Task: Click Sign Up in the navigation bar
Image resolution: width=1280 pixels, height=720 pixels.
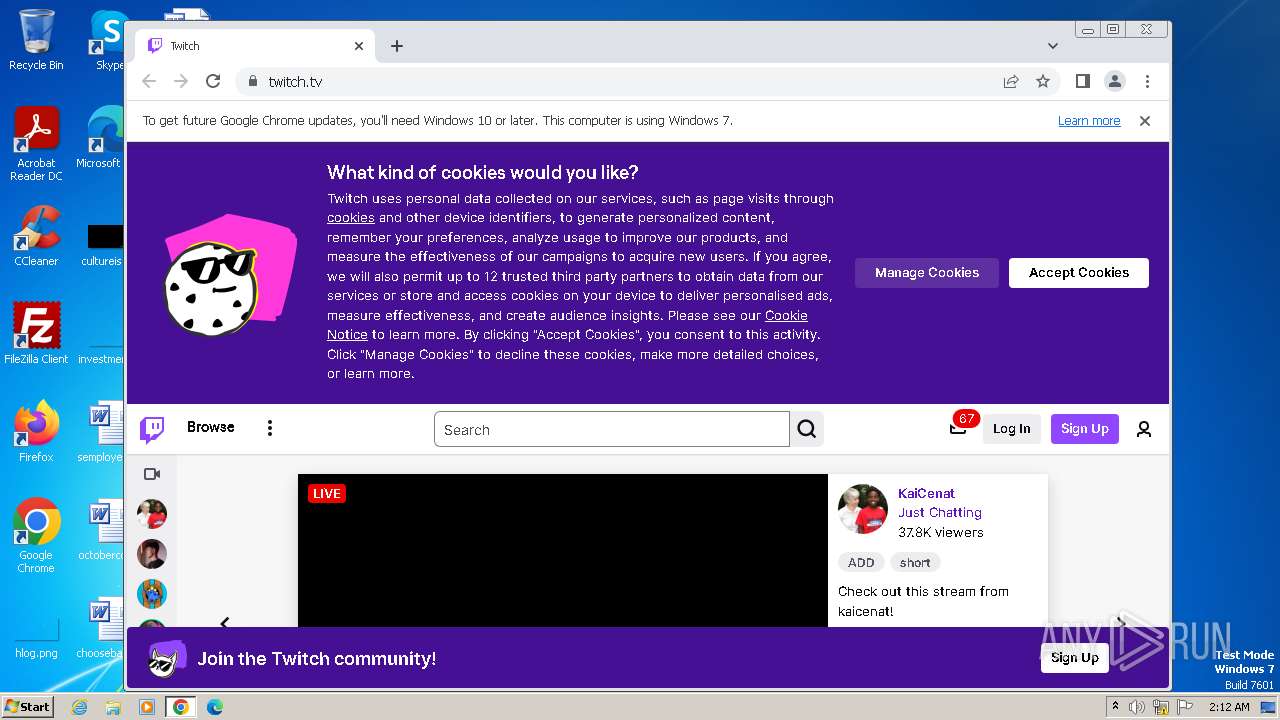Action: (x=1085, y=429)
